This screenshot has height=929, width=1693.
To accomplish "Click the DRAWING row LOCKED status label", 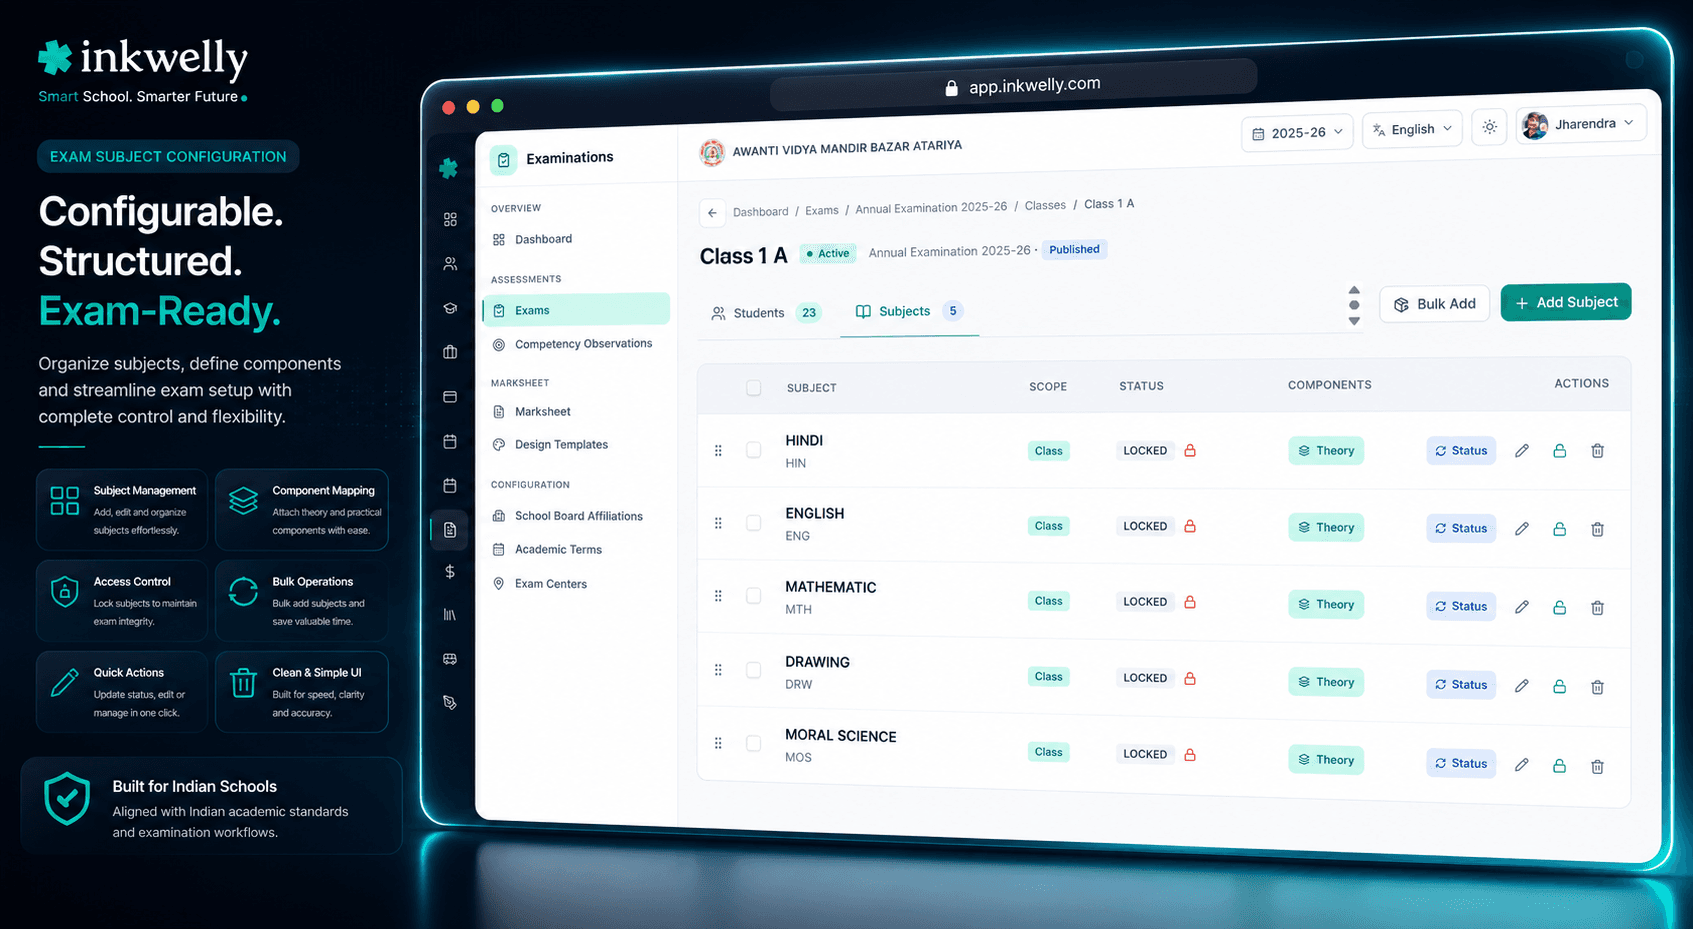I will [1145, 678].
